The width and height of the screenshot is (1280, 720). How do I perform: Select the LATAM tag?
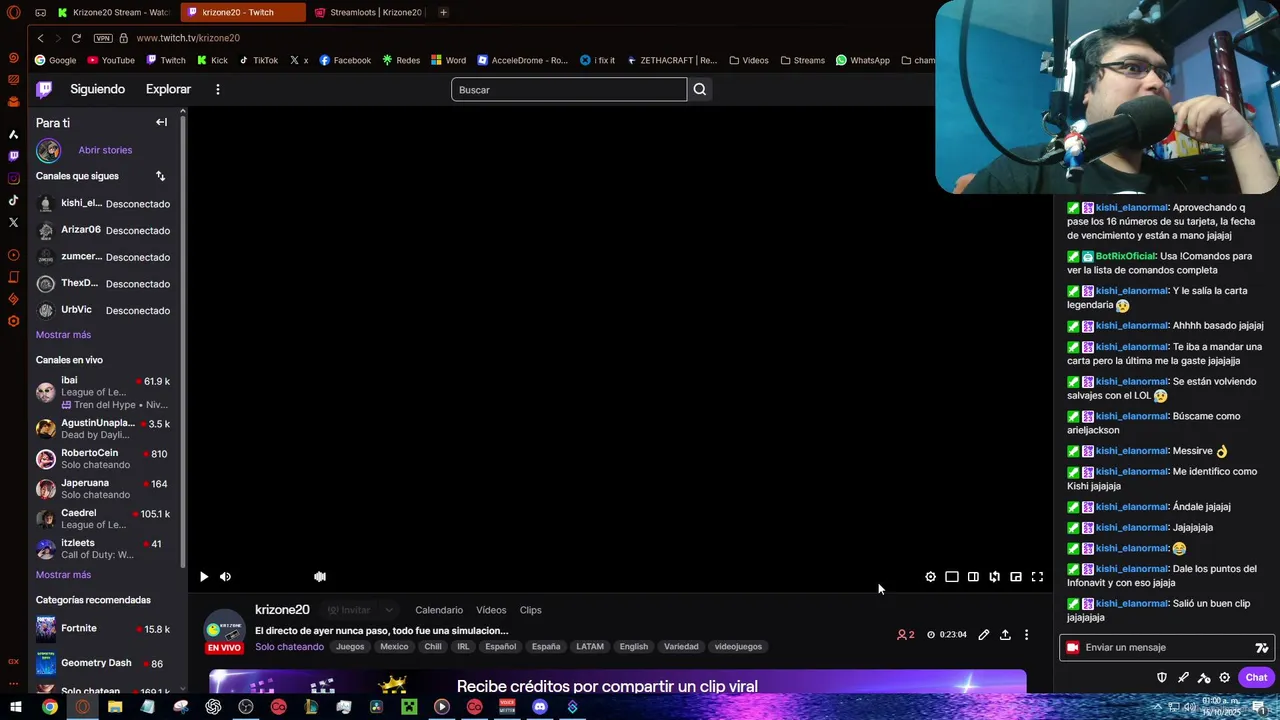(590, 647)
